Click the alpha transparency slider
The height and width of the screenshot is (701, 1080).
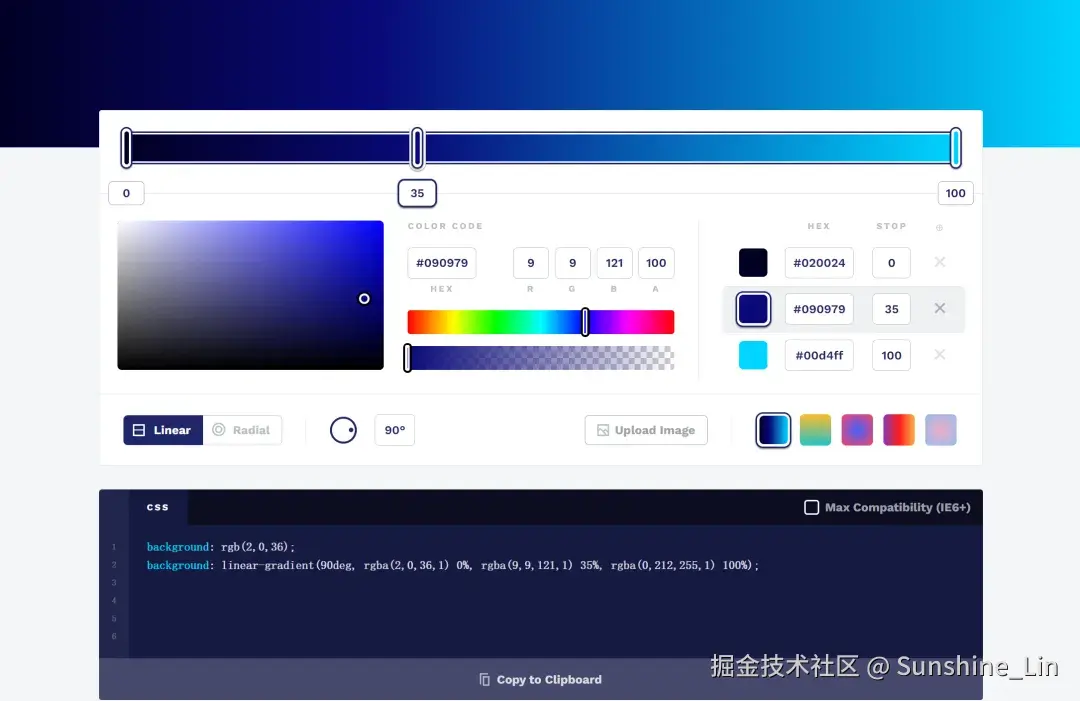[540, 358]
